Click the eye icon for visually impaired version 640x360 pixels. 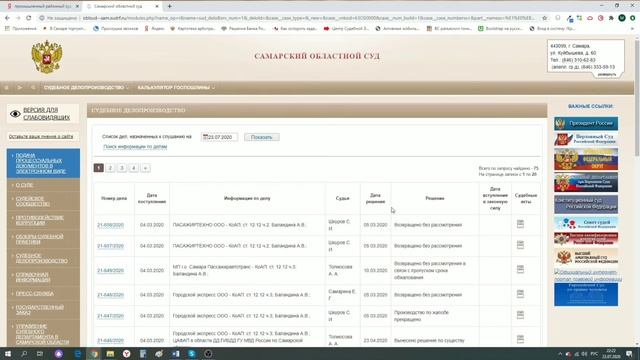(15, 113)
